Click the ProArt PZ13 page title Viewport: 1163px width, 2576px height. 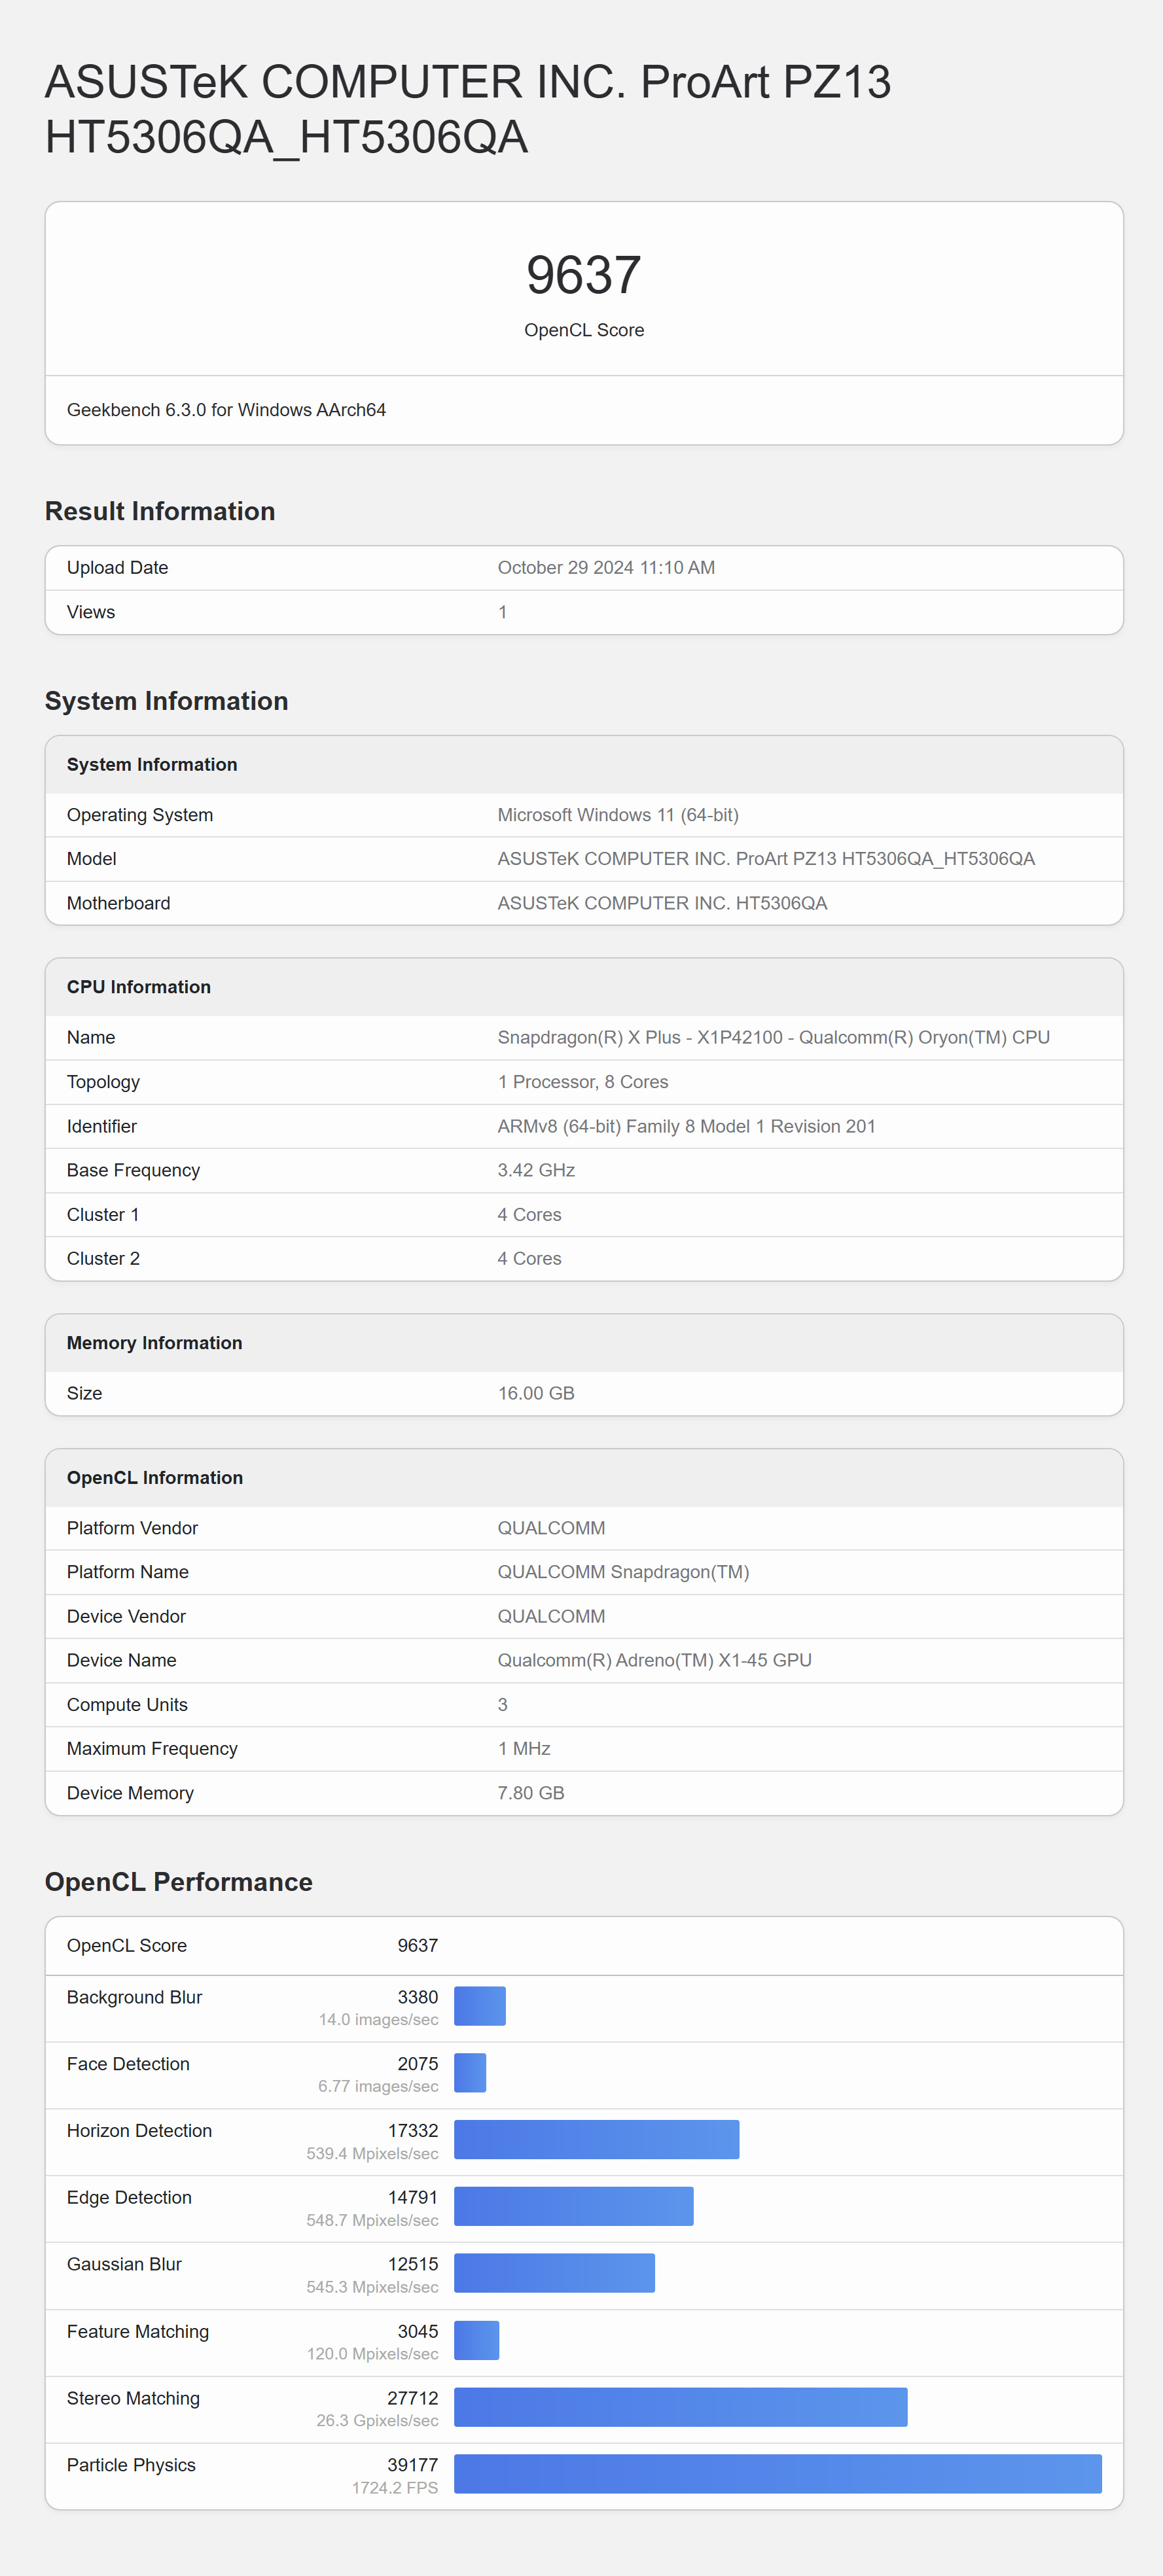tap(467, 109)
